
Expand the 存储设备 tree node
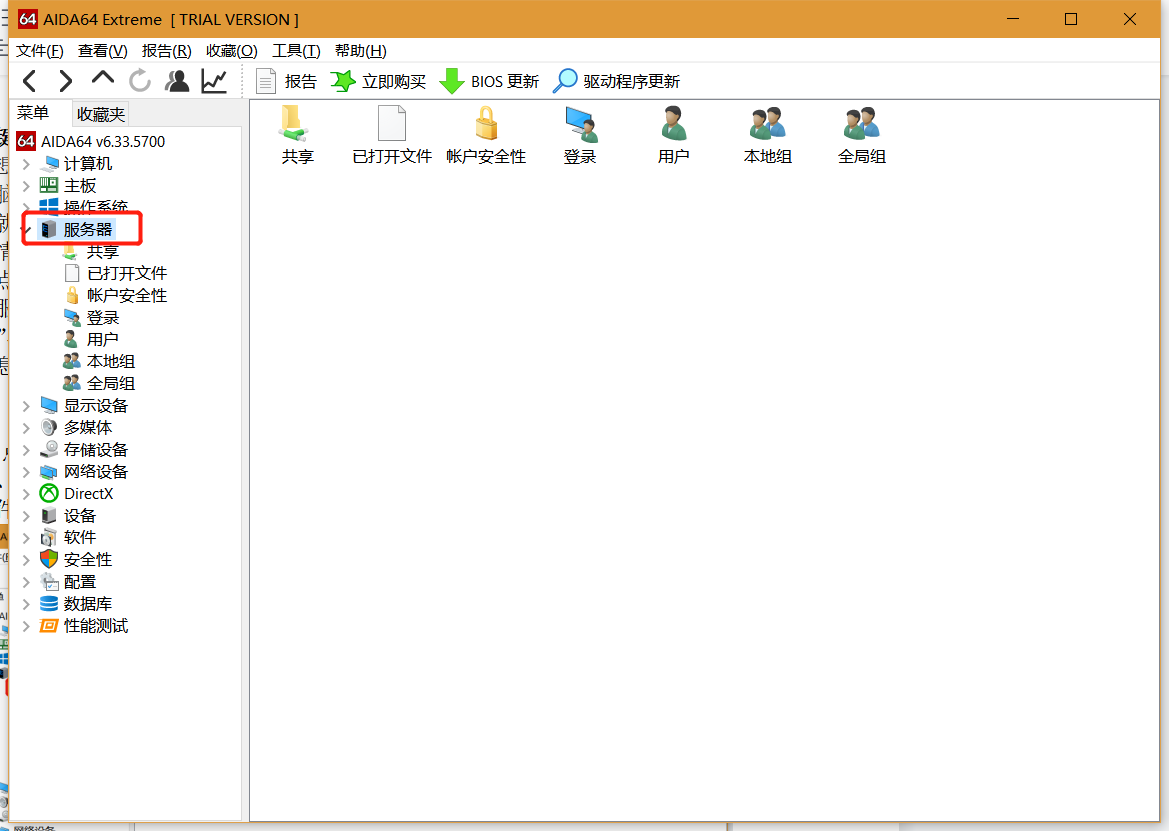click(x=26, y=450)
